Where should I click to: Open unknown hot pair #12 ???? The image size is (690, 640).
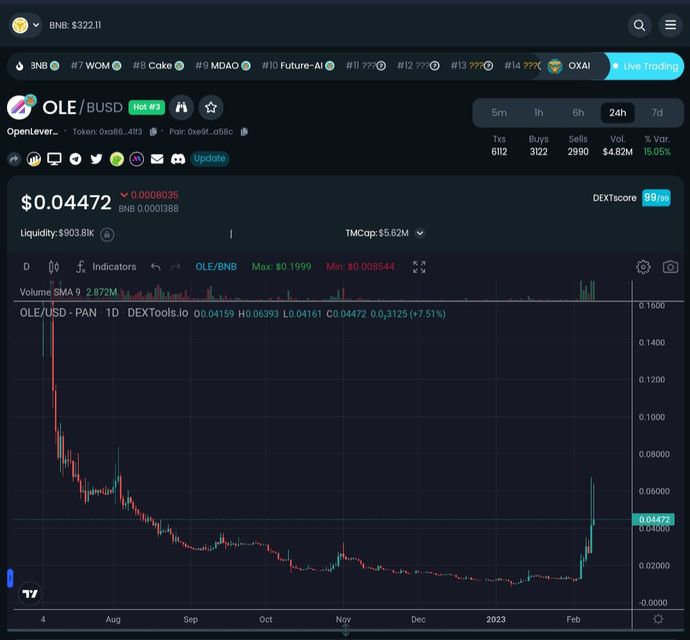pyautogui.click(x=418, y=66)
